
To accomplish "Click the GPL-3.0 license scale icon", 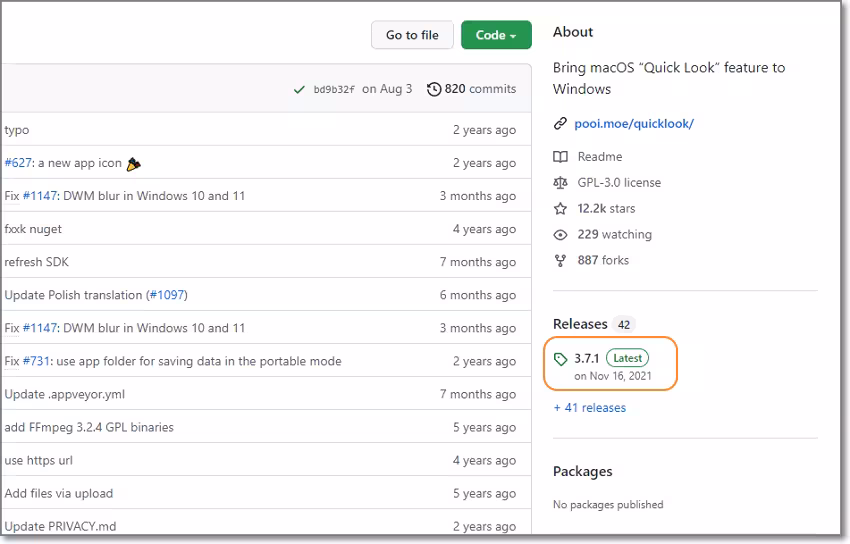I will point(560,183).
